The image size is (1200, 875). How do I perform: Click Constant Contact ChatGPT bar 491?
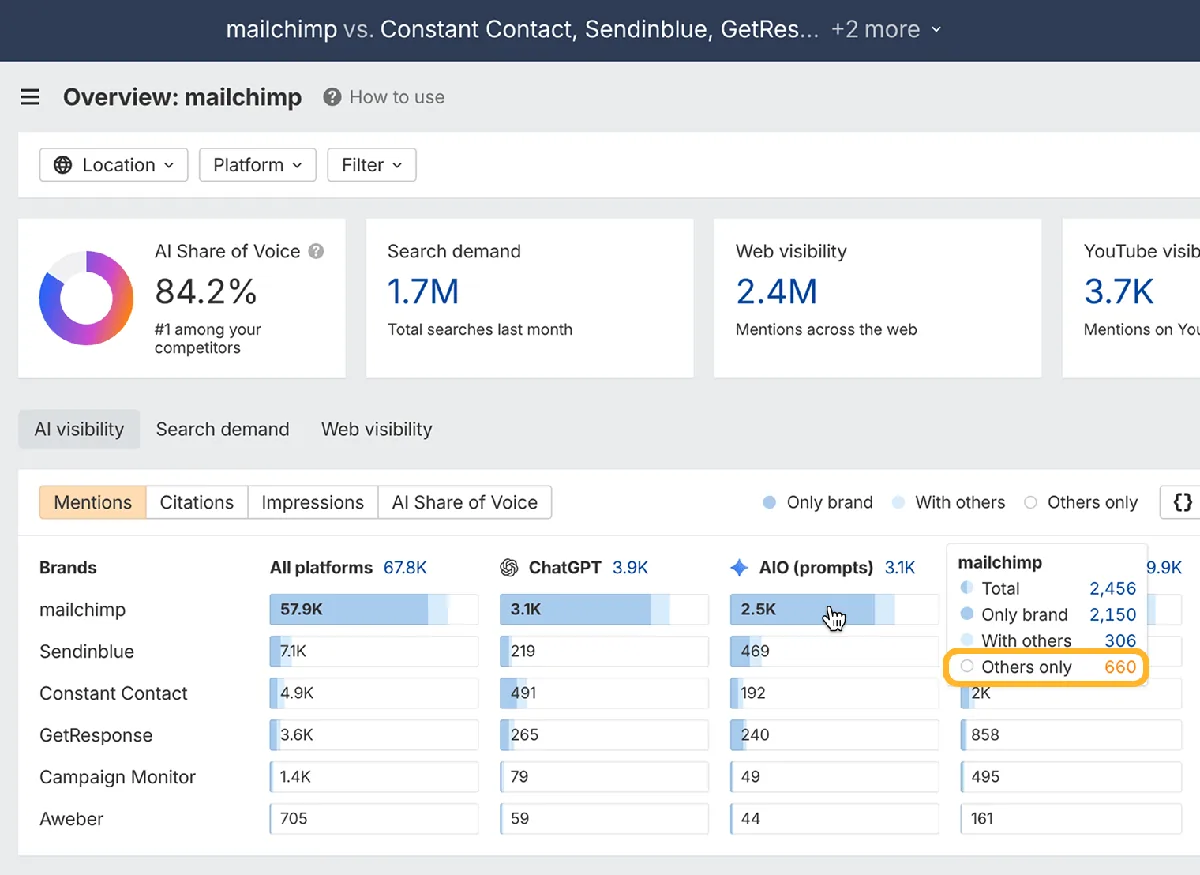(x=604, y=693)
